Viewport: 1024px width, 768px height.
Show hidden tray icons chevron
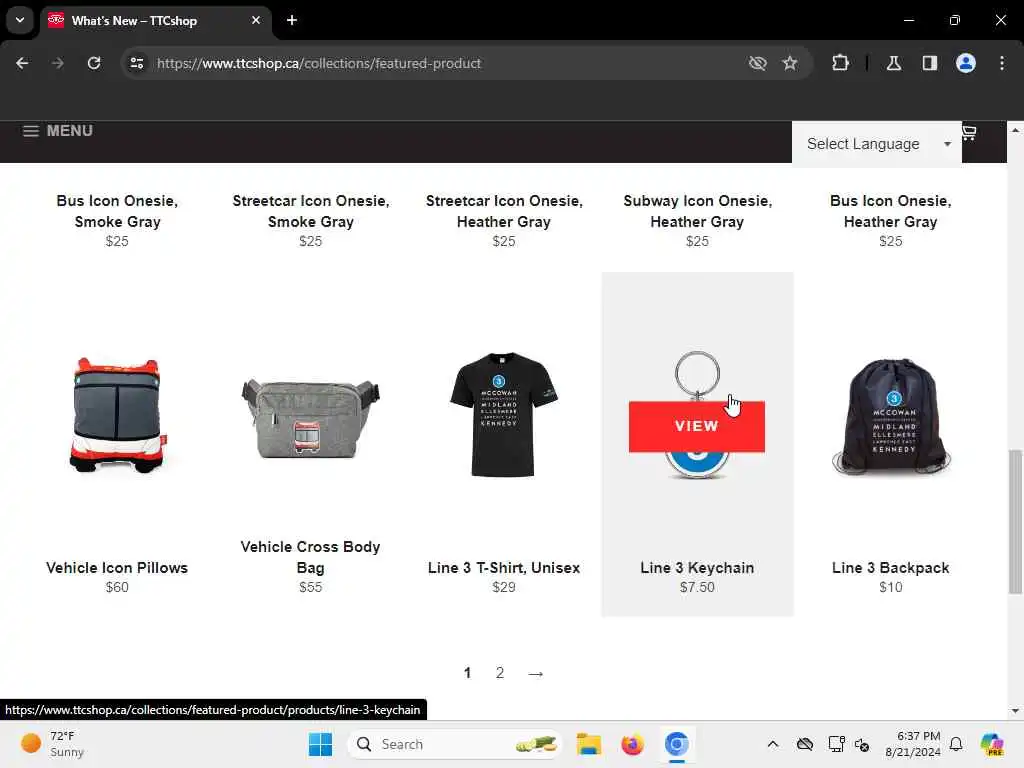(x=773, y=744)
